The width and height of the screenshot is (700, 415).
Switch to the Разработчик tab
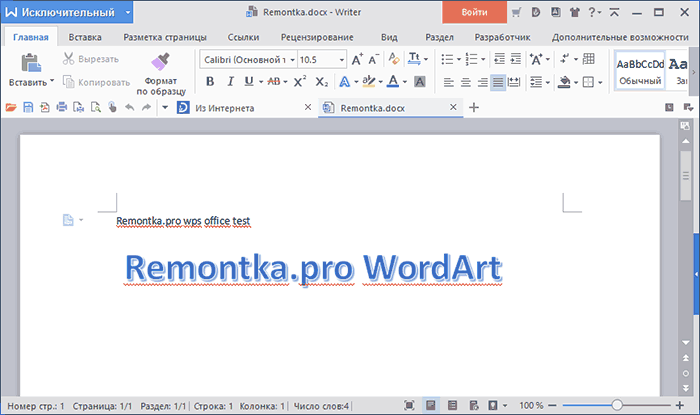pos(502,37)
